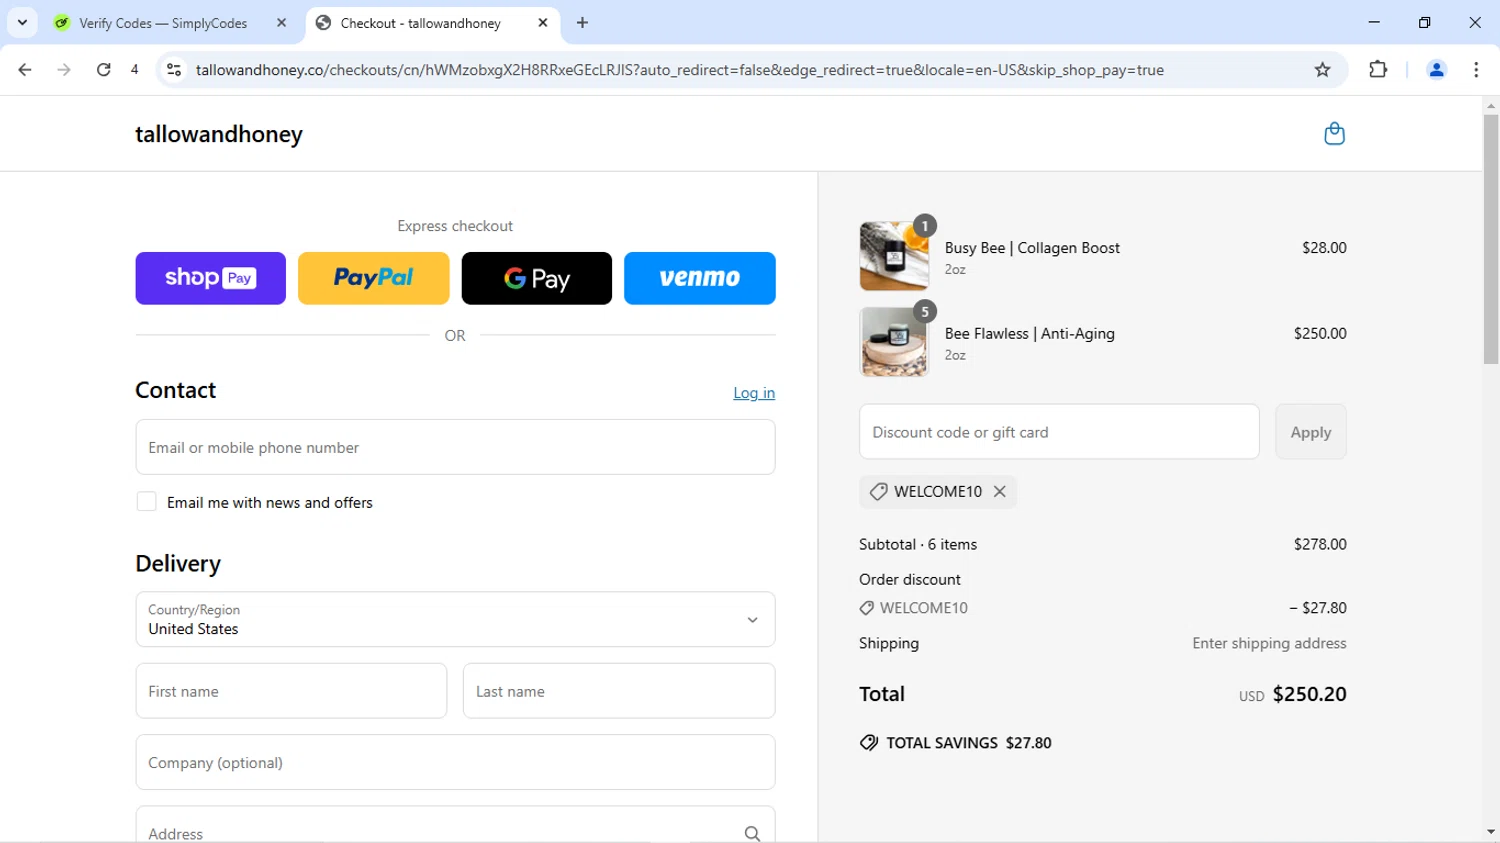Remove the WELCOME10 discount code tag
Image resolution: width=1500 pixels, height=843 pixels.
click(x=999, y=491)
